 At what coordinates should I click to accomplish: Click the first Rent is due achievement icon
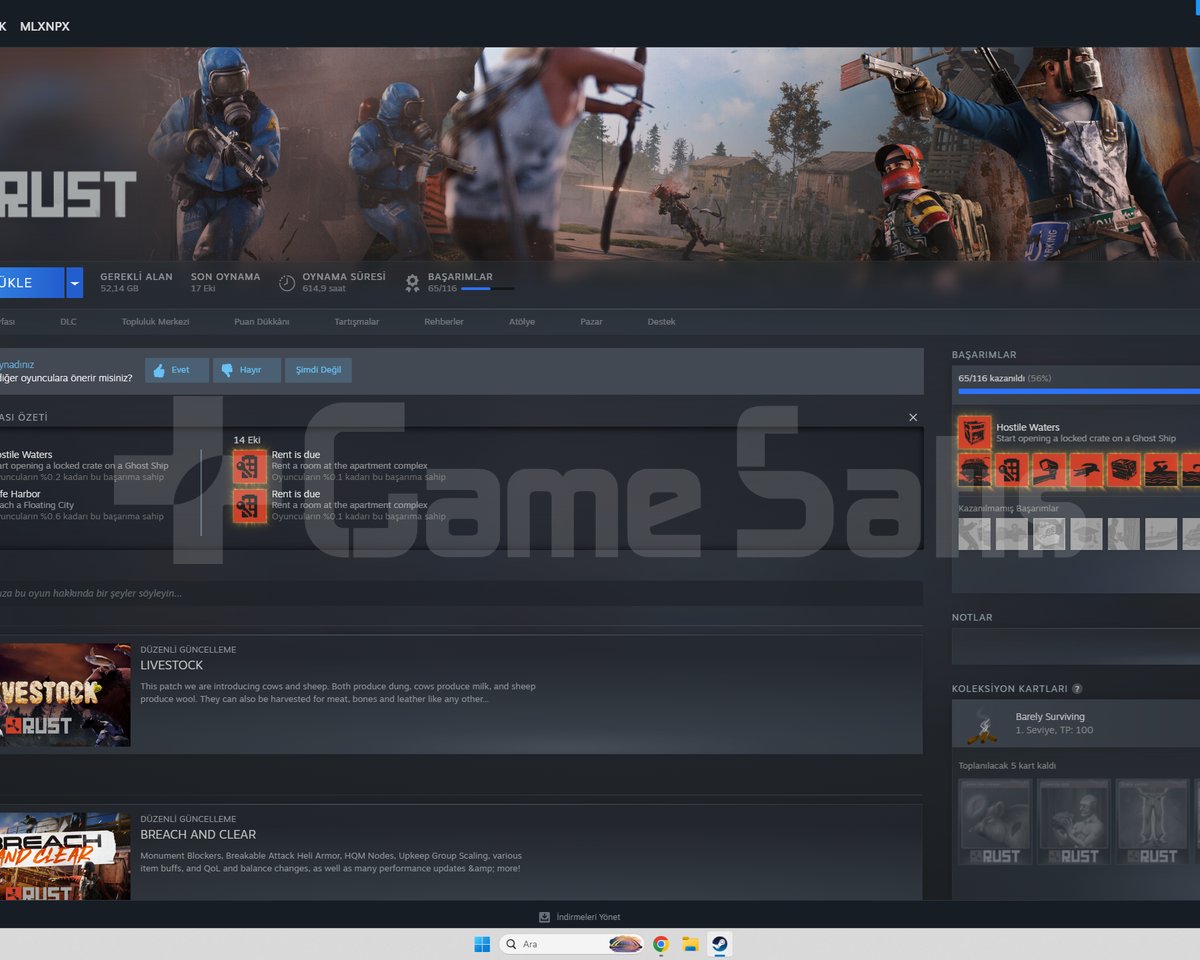click(x=250, y=466)
